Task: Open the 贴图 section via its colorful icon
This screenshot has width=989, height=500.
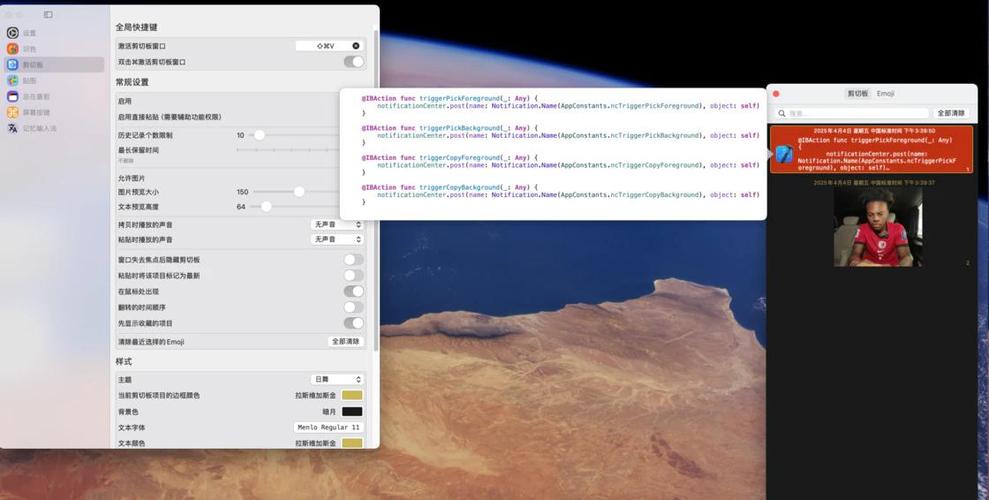Action: (x=13, y=81)
